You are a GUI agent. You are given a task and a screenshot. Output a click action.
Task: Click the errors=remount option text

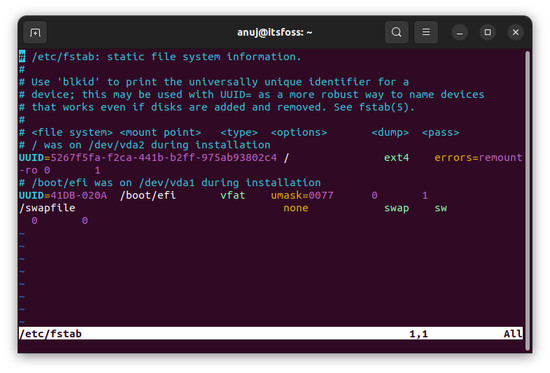pyautogui.click(x=478, y=158)
